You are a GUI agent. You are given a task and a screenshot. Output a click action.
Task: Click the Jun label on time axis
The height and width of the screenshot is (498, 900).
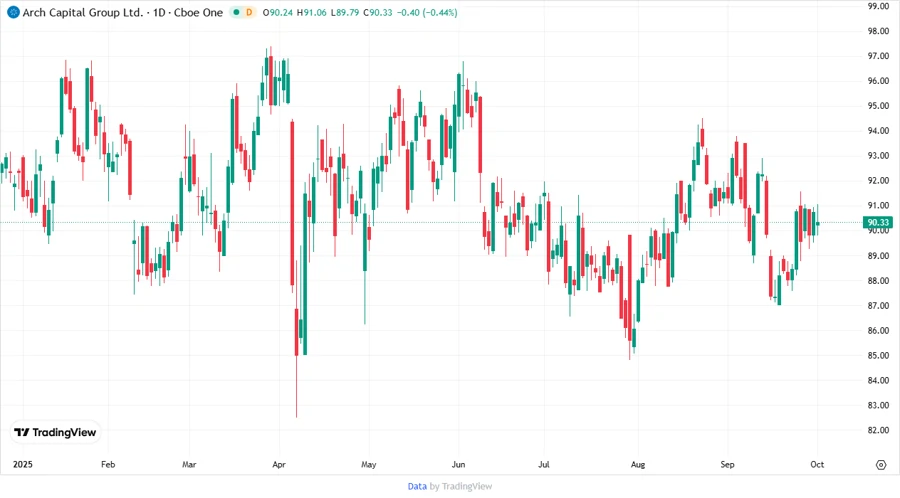click(x=459, y=465)
